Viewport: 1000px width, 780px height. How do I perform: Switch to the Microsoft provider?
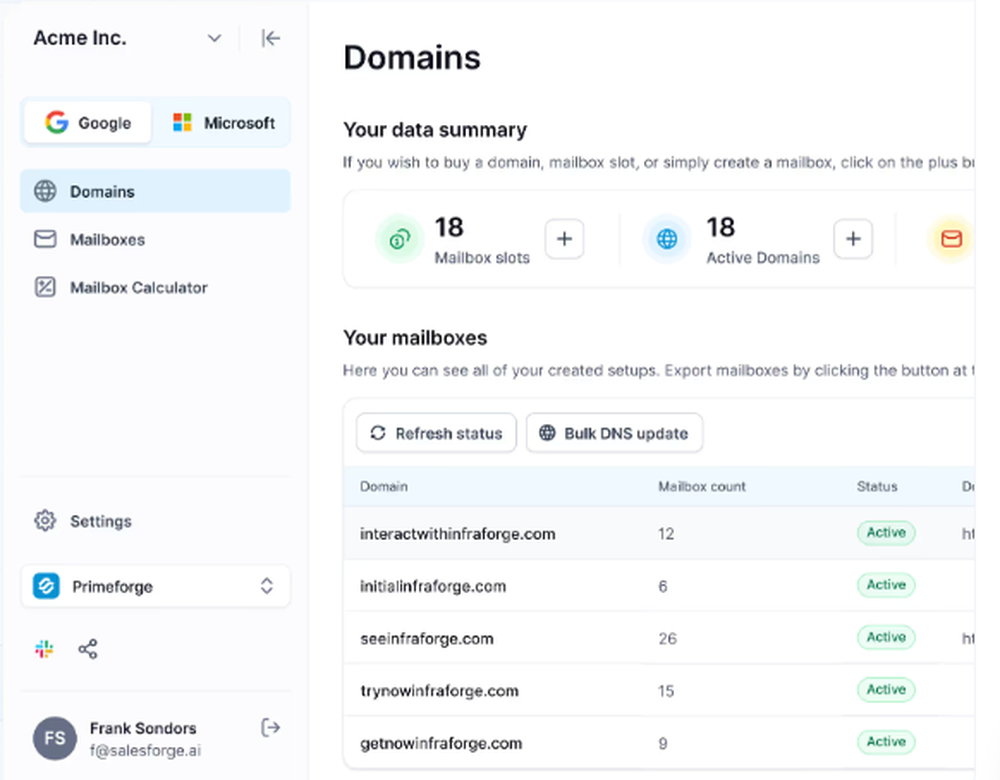pos(223,123)
